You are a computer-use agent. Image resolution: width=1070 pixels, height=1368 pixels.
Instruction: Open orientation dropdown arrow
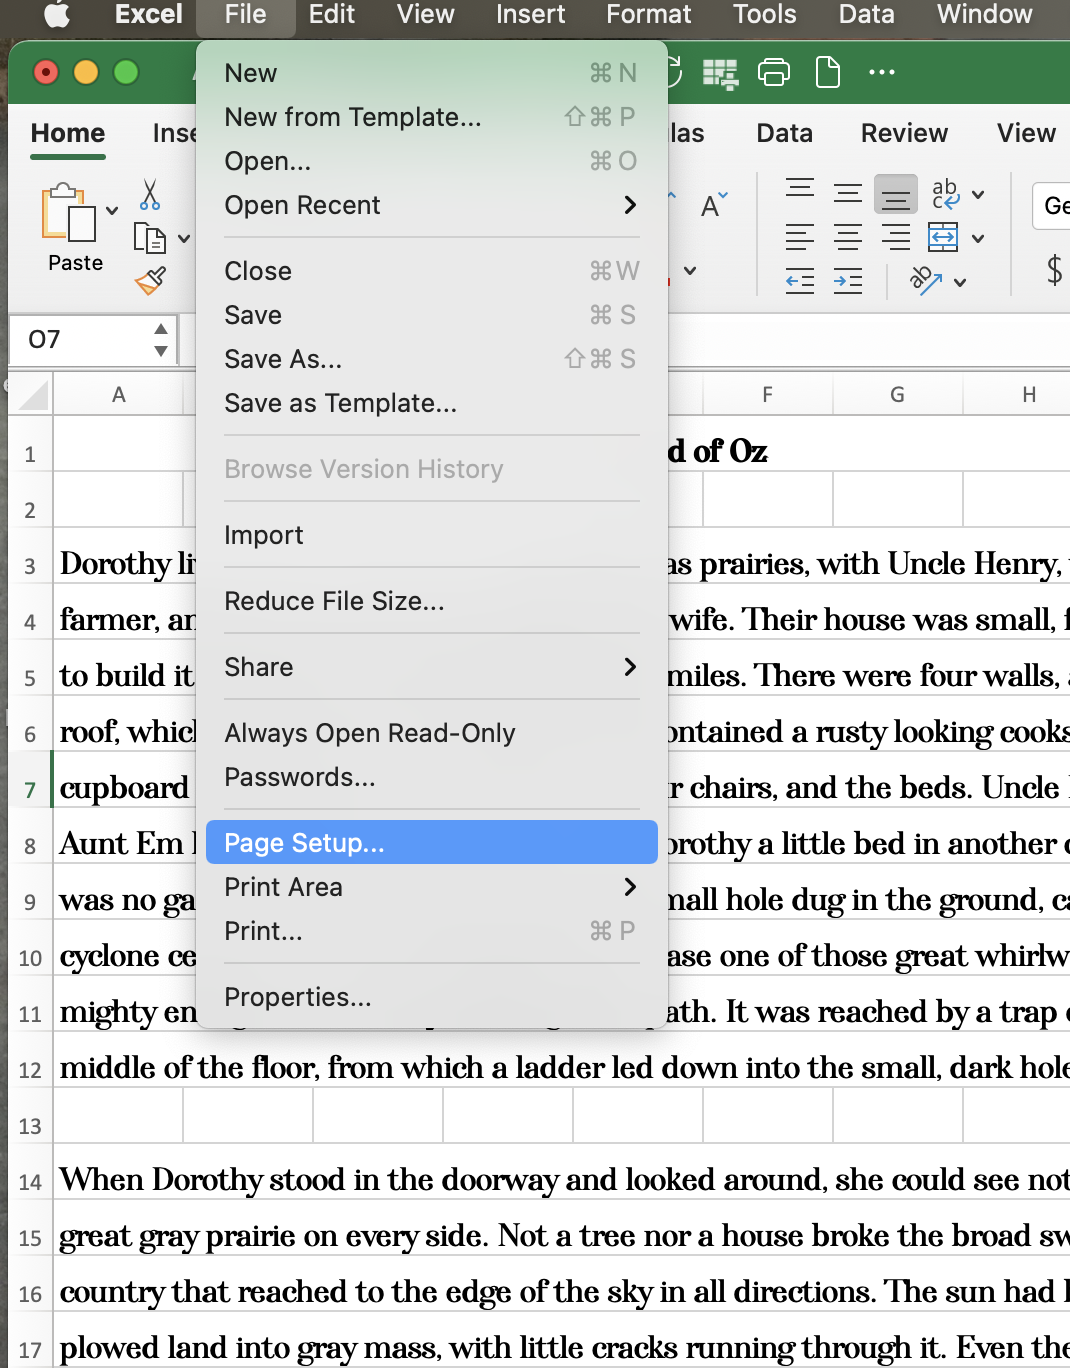pos(960,283)
